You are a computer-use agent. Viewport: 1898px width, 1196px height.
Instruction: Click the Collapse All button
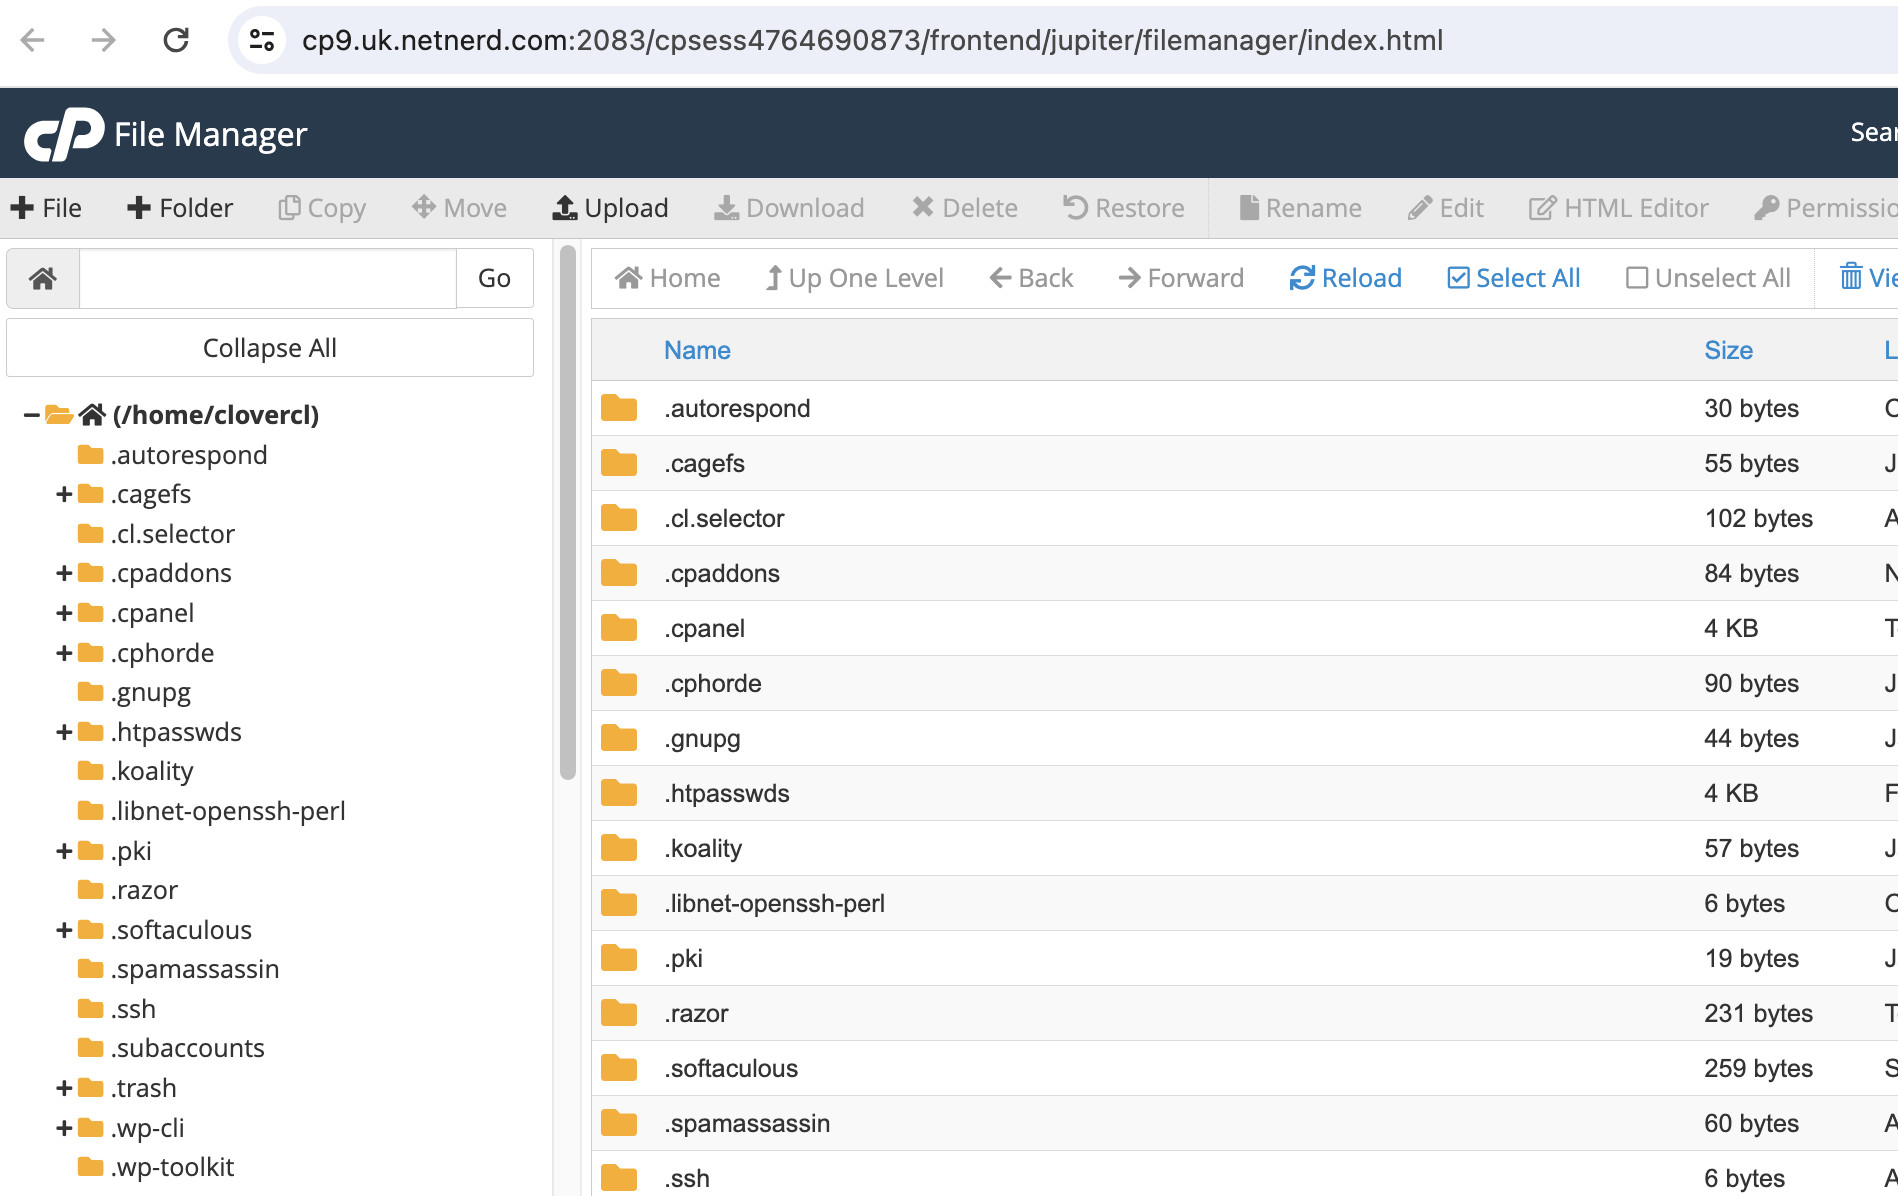point(270,348)
